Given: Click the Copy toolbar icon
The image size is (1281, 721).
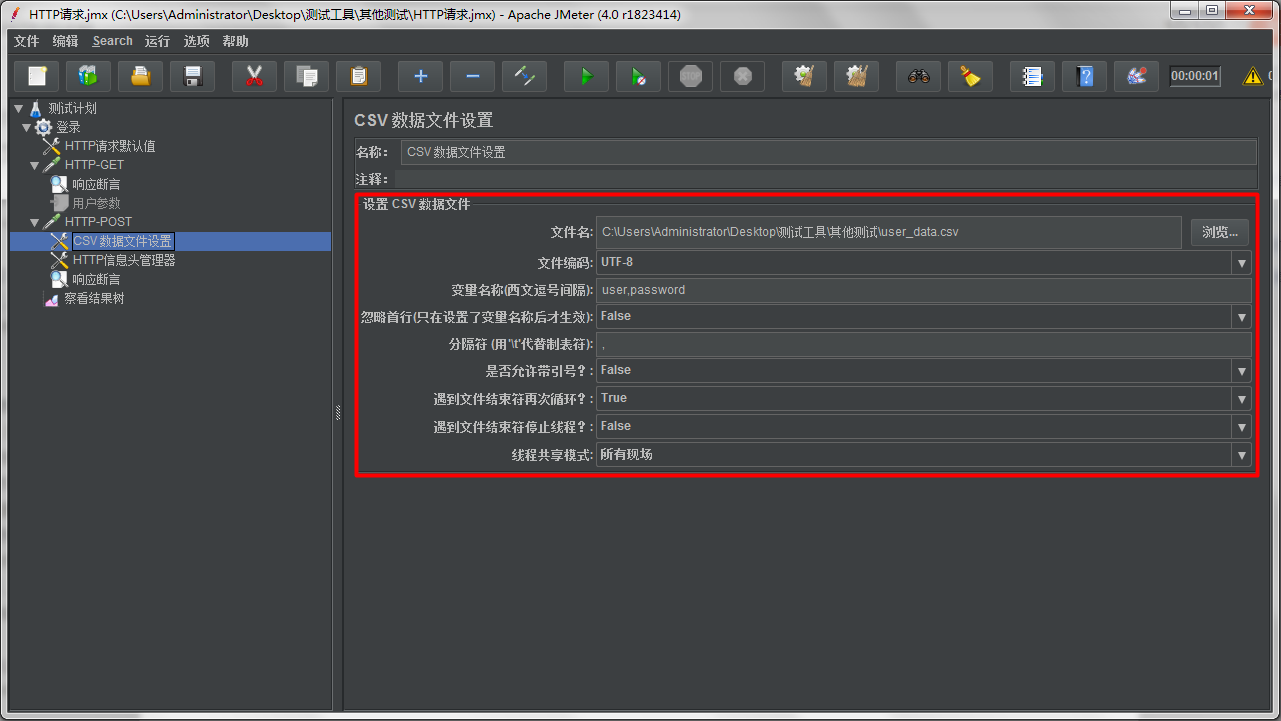Looking at the screenshot, I should pos(307,76).
